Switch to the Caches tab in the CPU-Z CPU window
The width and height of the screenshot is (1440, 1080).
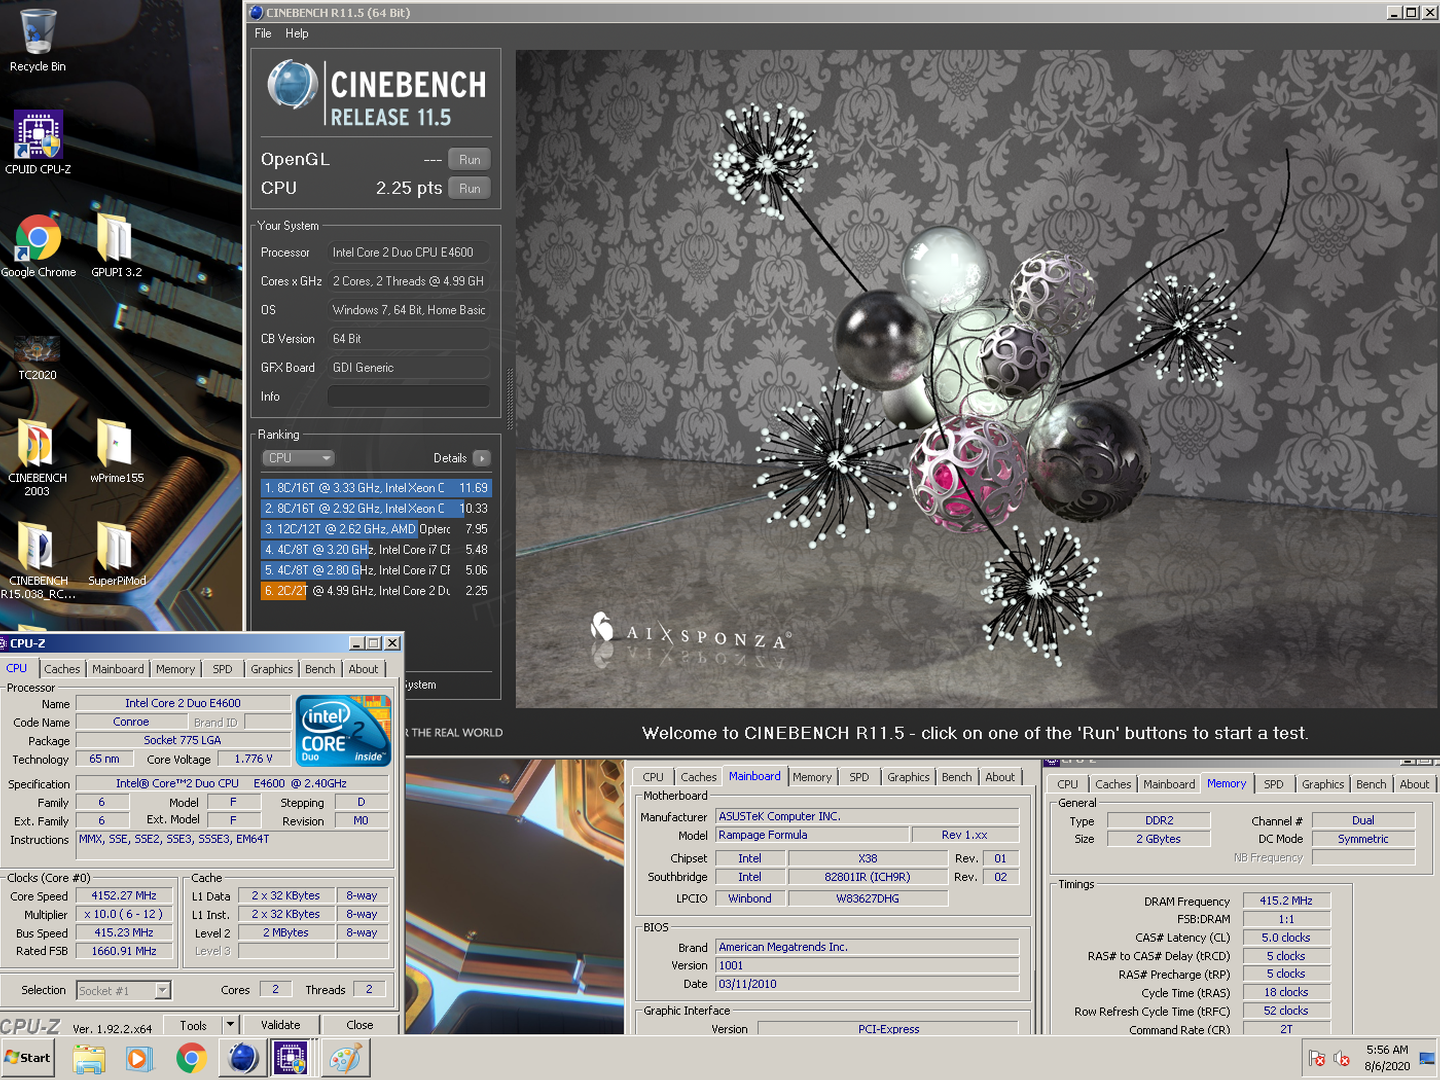(x=62, y=669)
